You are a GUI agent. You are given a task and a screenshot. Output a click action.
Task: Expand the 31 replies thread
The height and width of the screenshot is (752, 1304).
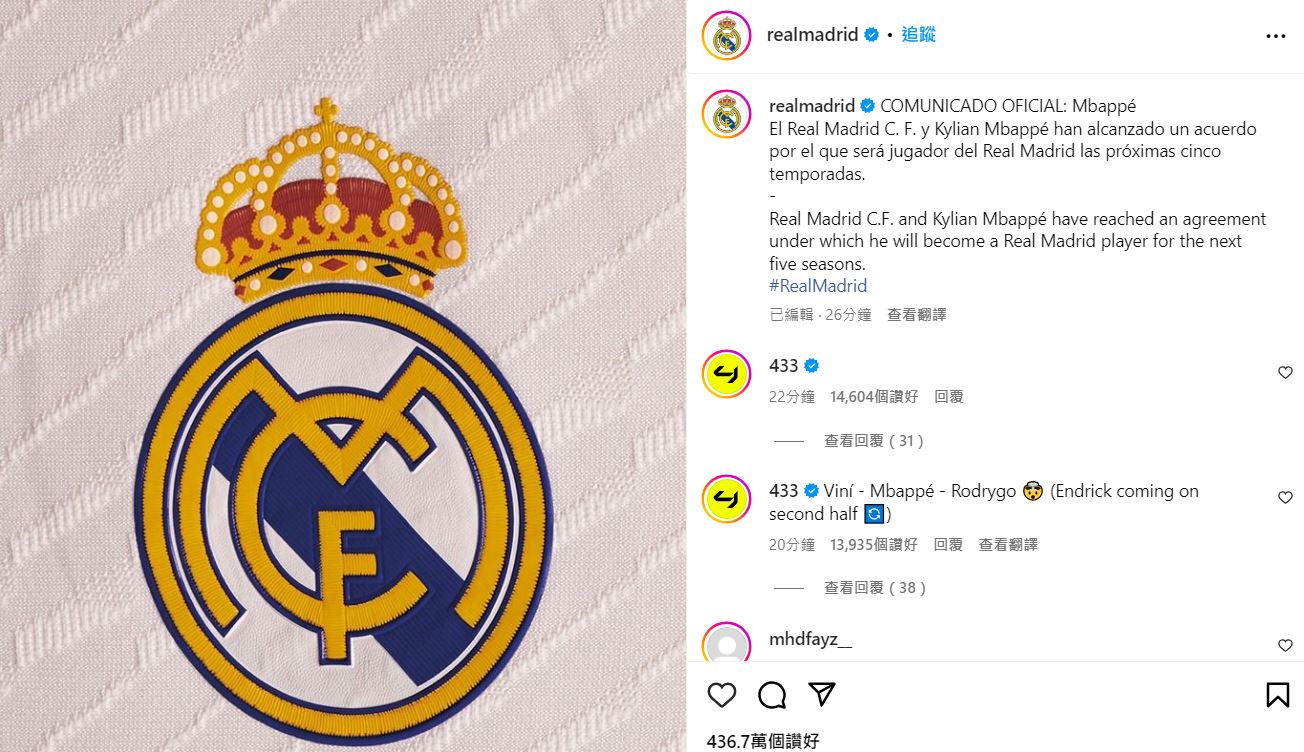[874, 441]
